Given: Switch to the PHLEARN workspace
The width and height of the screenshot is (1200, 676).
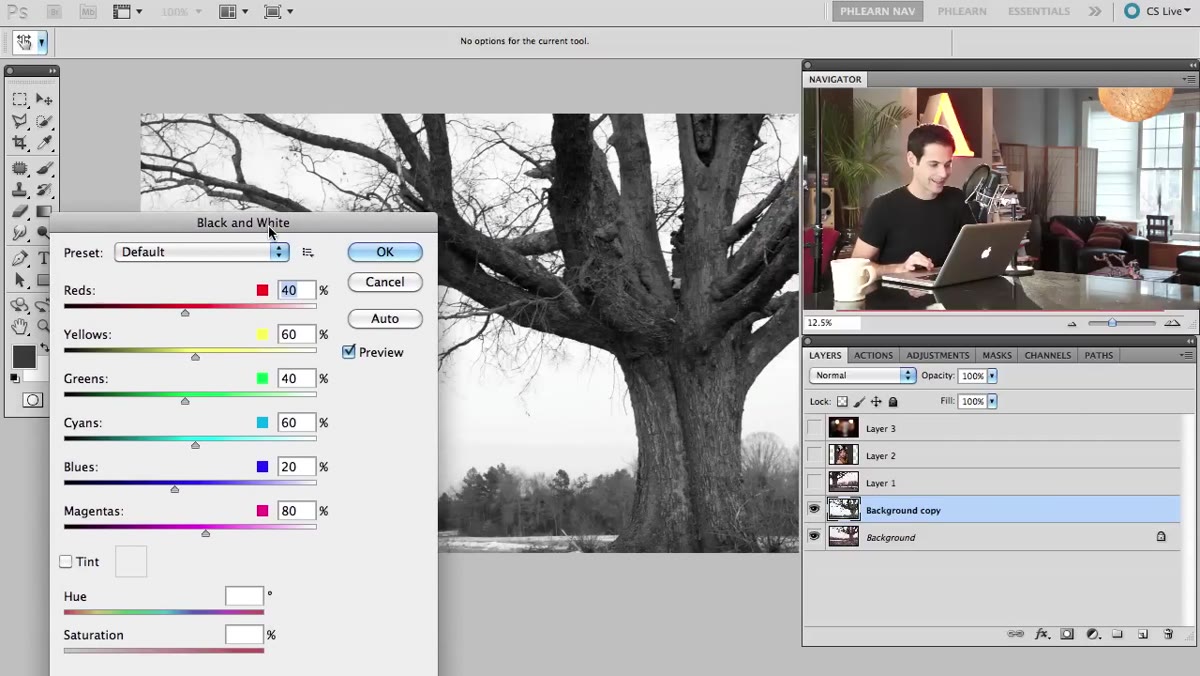Looking at the screenshot, I should (962, 12).
